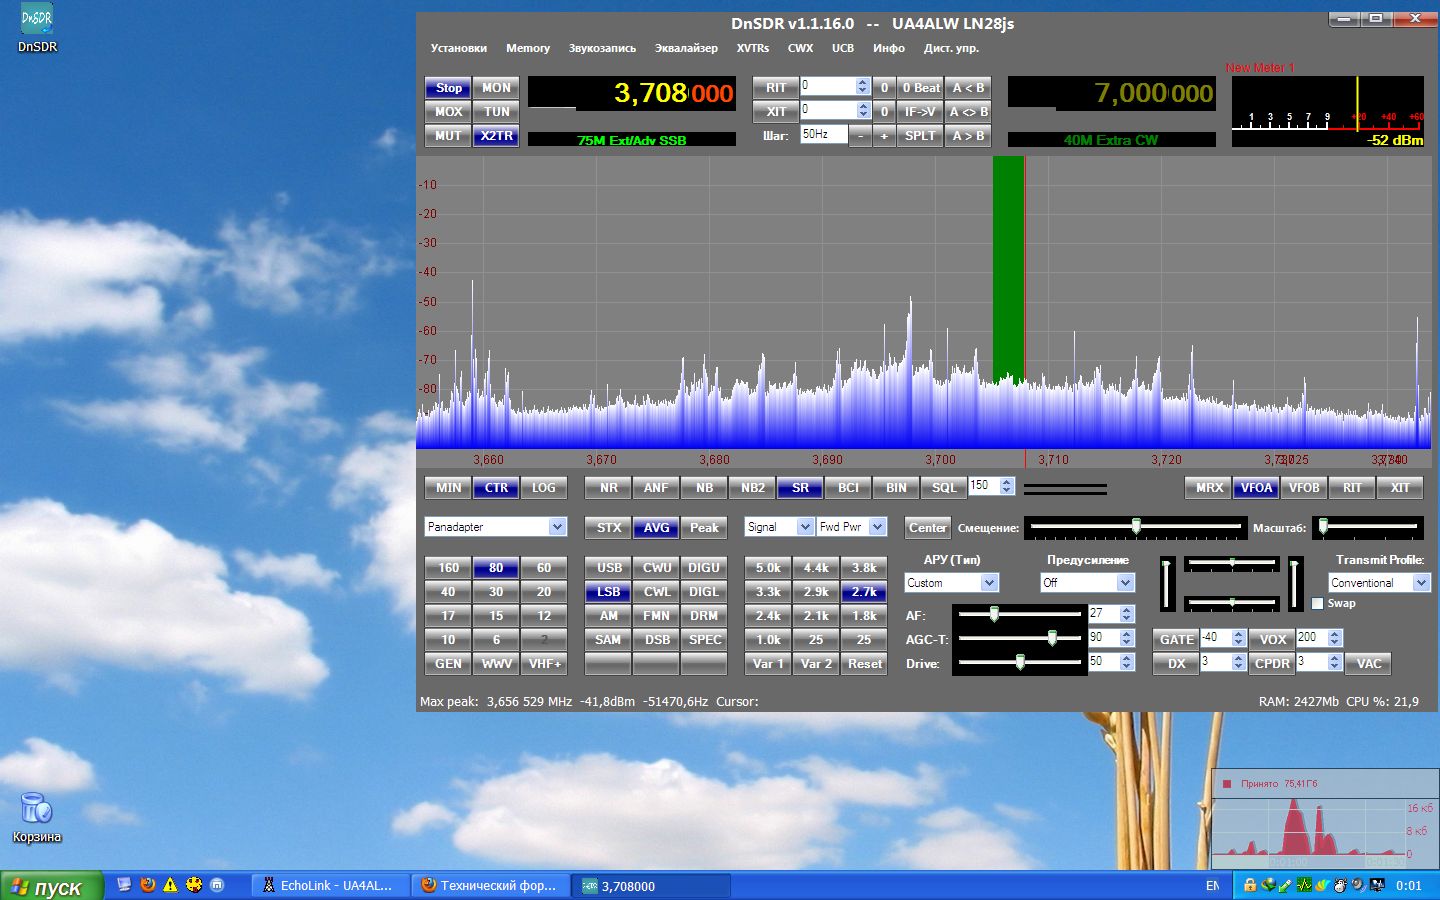Viewport: 1440px width, 900px height.
Task: Toggle the MUT mute button
Action: (x=448, y=136)
